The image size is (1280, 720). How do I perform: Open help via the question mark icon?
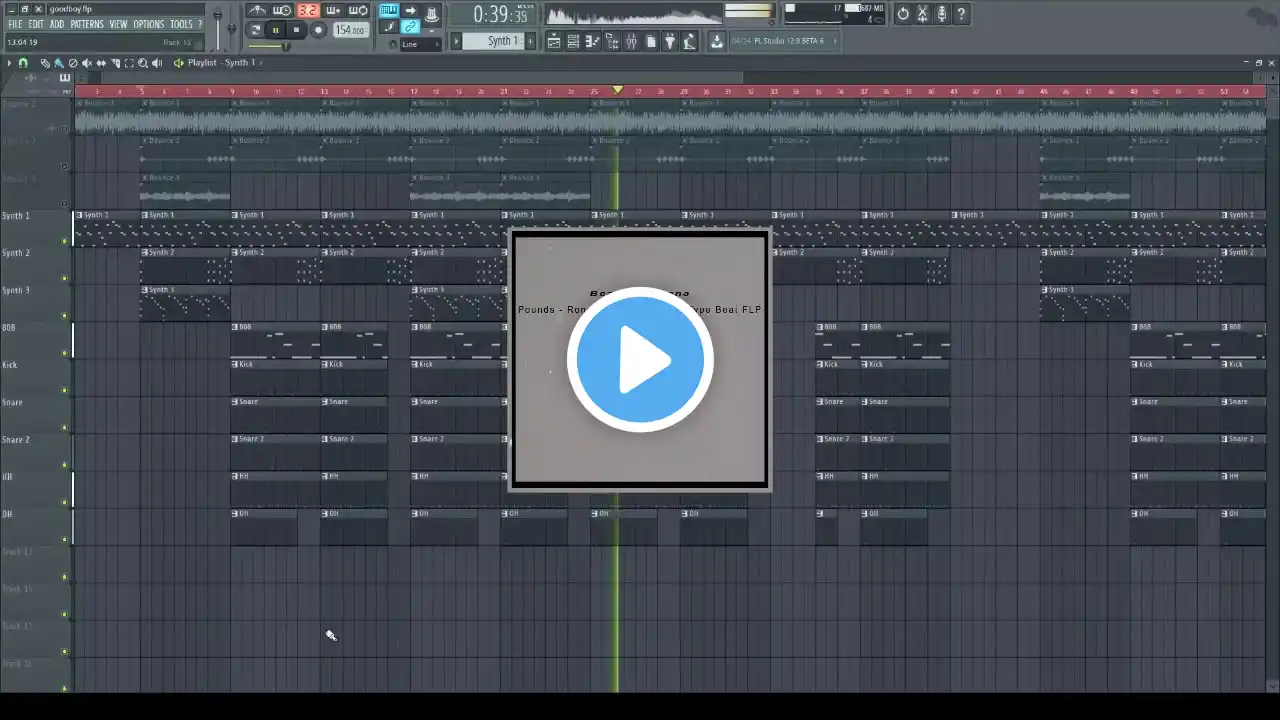pyautogui.click(x=961, y=14)
